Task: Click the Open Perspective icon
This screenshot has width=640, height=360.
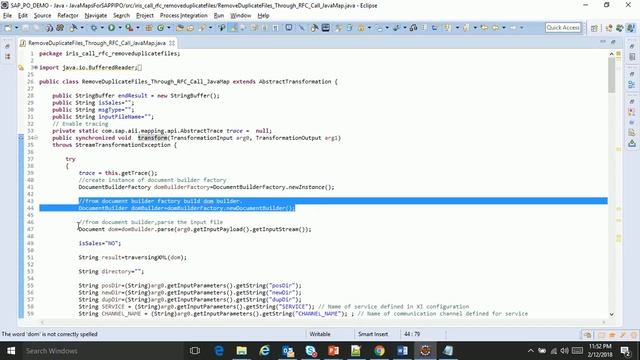Action: click(x=594, y=28)
